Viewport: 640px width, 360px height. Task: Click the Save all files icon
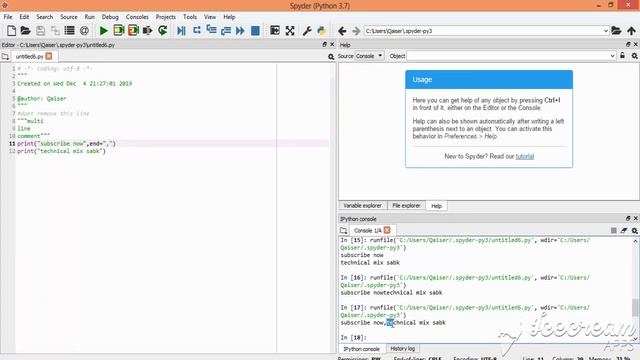tap(55, 31)
